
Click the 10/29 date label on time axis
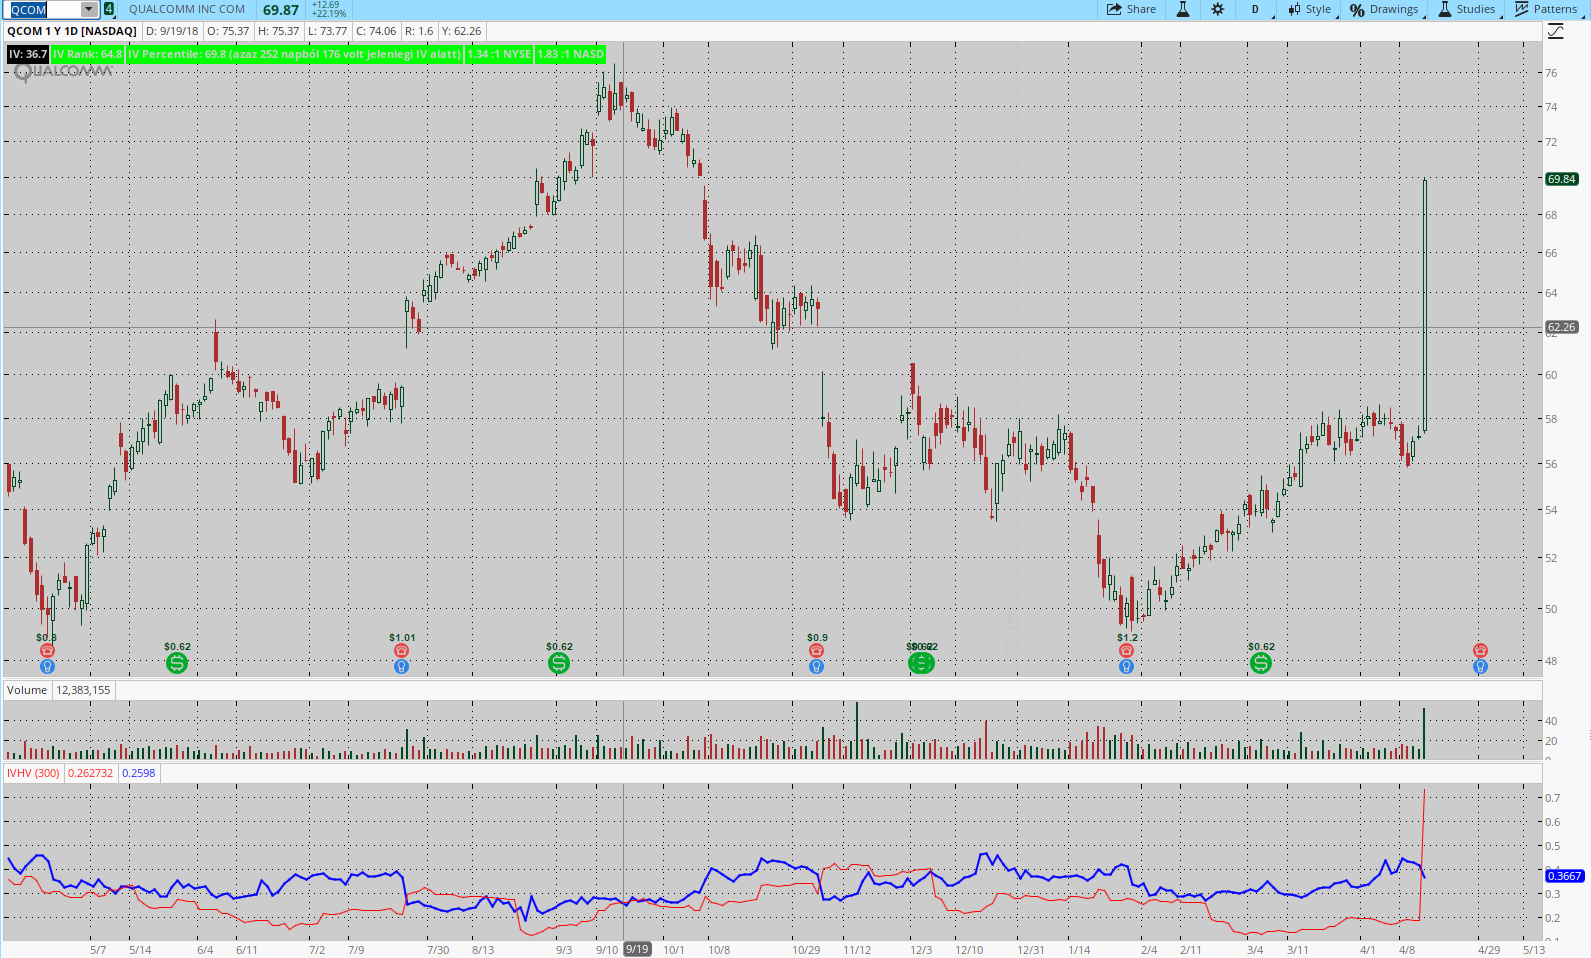tap(806, 950)
